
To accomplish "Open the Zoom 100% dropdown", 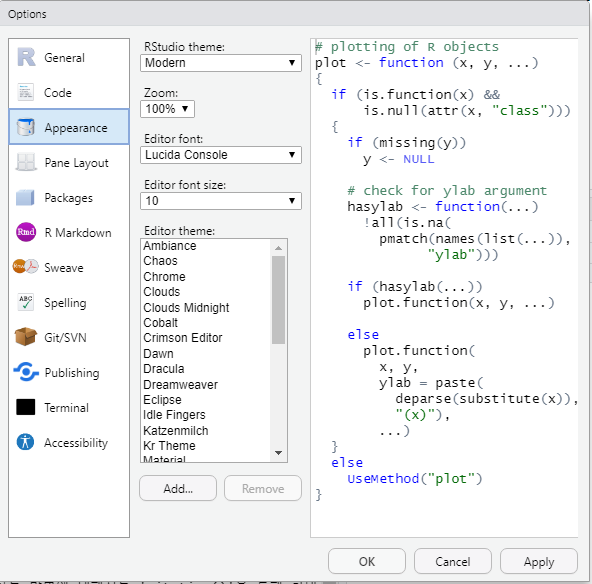I will 167,109.
